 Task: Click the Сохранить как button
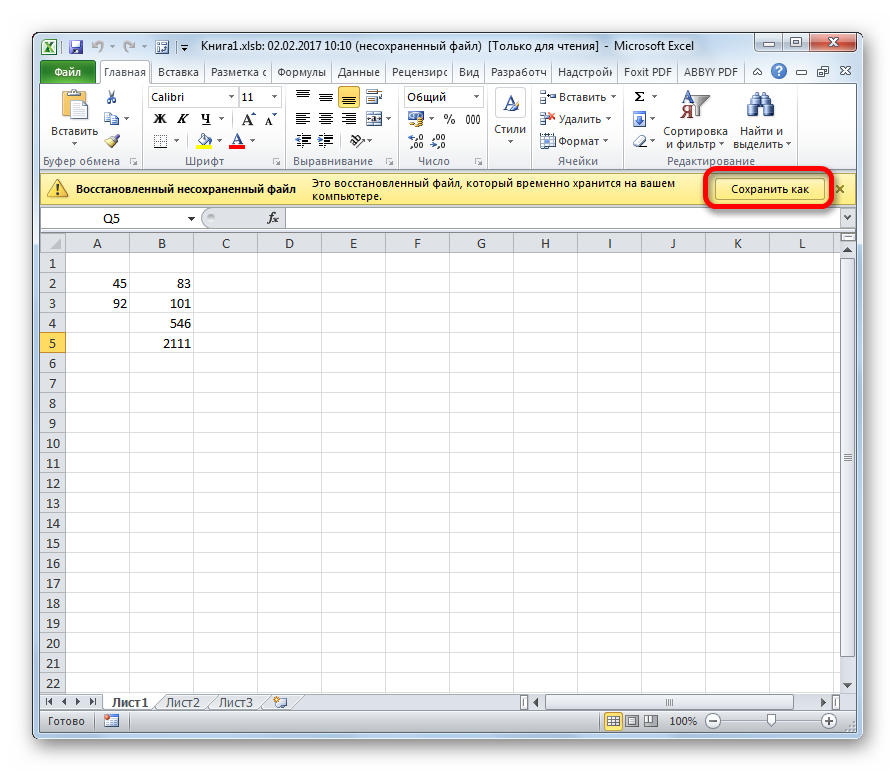769,189
